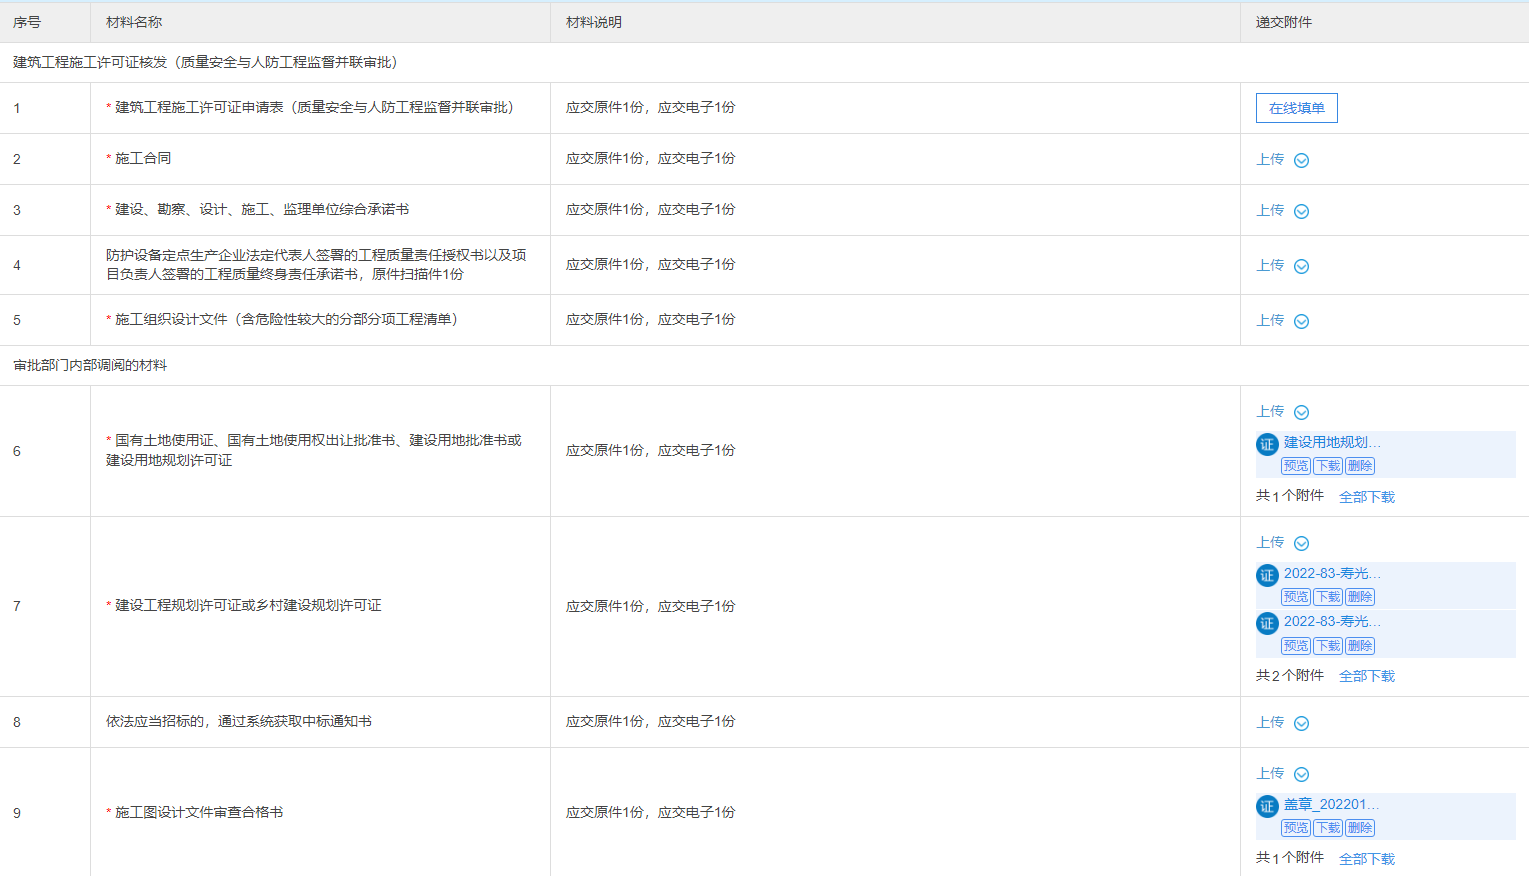Viewport: 1529px width, 876px height.
Task: Click 上传 in the 中标通知书 row
Action: click(x=1270, y=723)
